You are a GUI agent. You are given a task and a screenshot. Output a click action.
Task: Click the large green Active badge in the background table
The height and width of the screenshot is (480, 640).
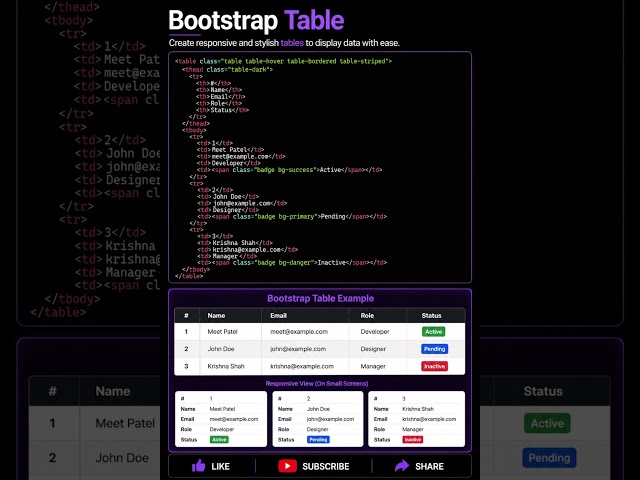[x=547, y=423]
